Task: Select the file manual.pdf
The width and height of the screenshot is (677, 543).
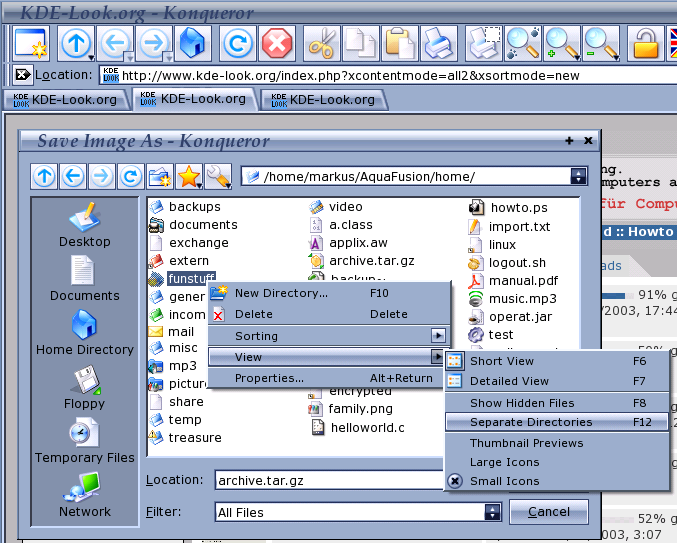Action: click(513, 281)
